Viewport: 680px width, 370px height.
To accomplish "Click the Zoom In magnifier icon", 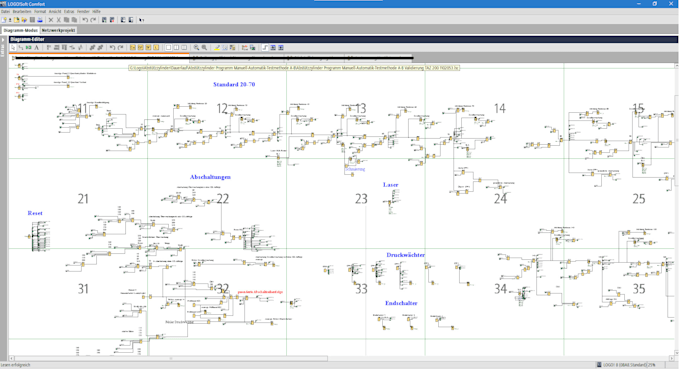I will [x=196, y=48].
